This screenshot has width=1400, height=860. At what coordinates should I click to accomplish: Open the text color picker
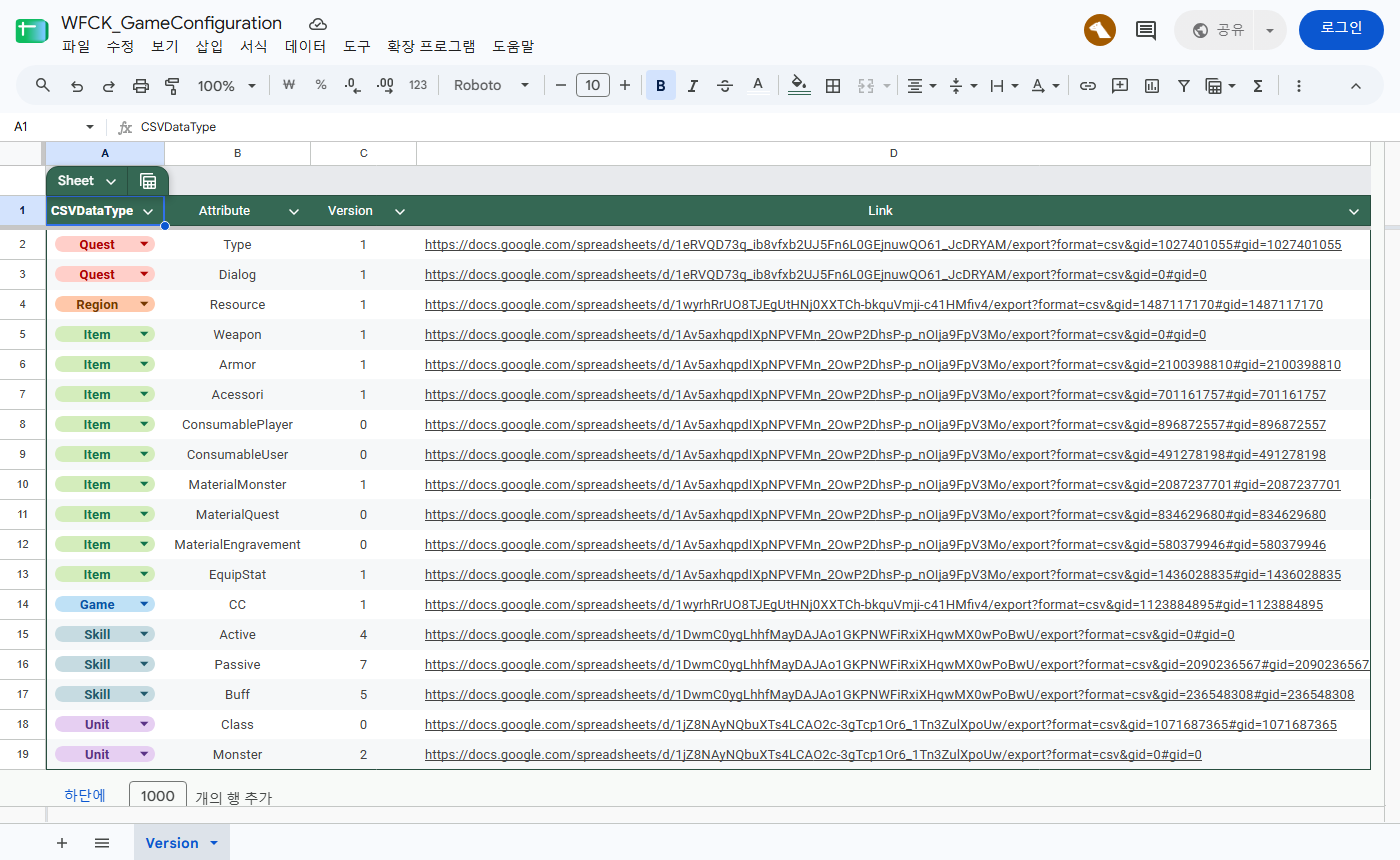(757, 86)
